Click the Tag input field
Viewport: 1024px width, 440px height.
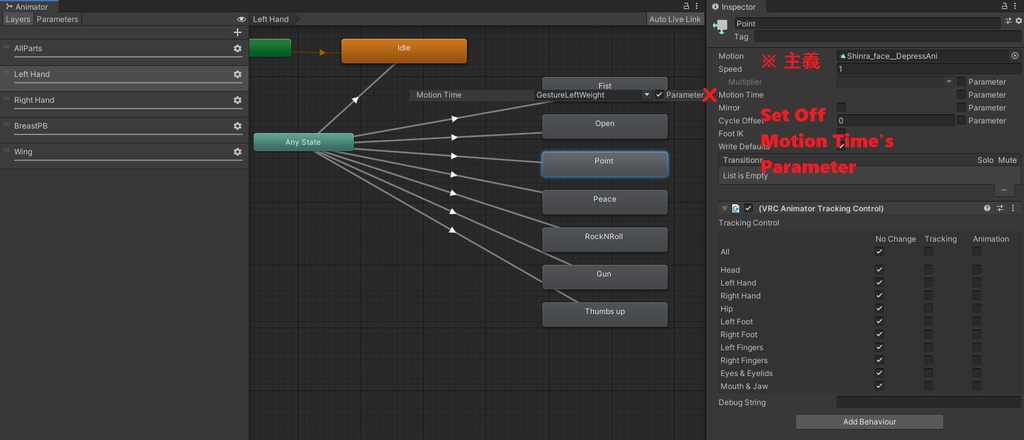click(888, 37)
